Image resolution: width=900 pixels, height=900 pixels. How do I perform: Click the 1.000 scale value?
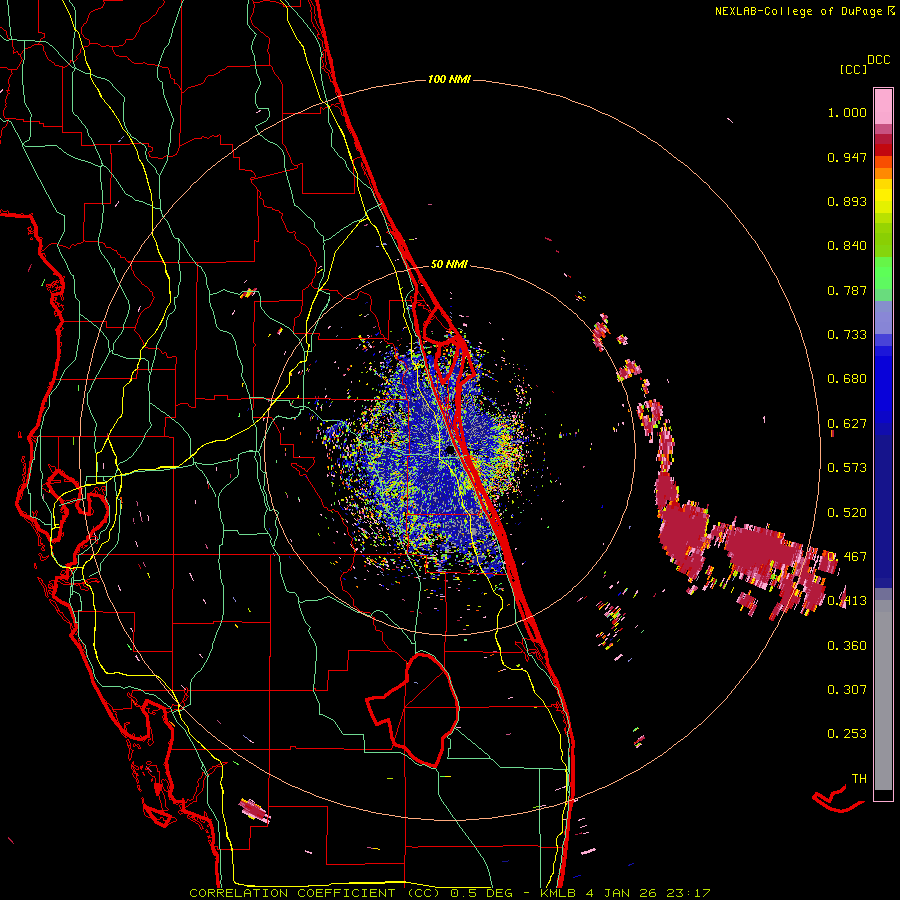847,112
